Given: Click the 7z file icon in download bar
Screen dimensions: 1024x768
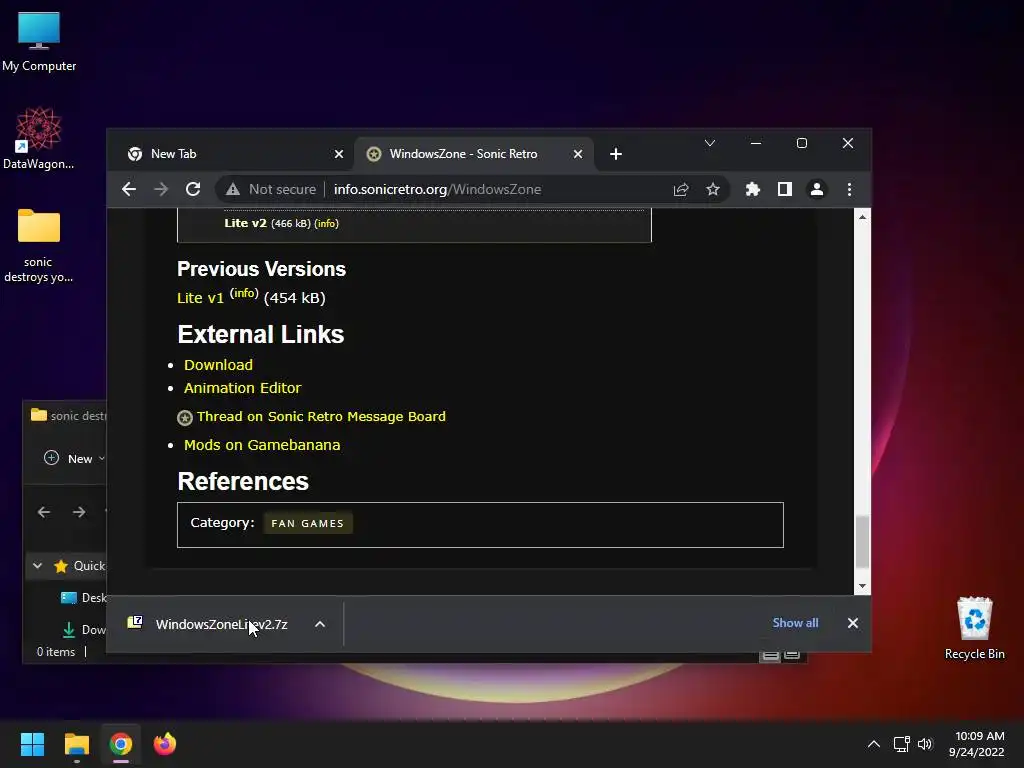Looking at the screenshot, I should 135,622.
